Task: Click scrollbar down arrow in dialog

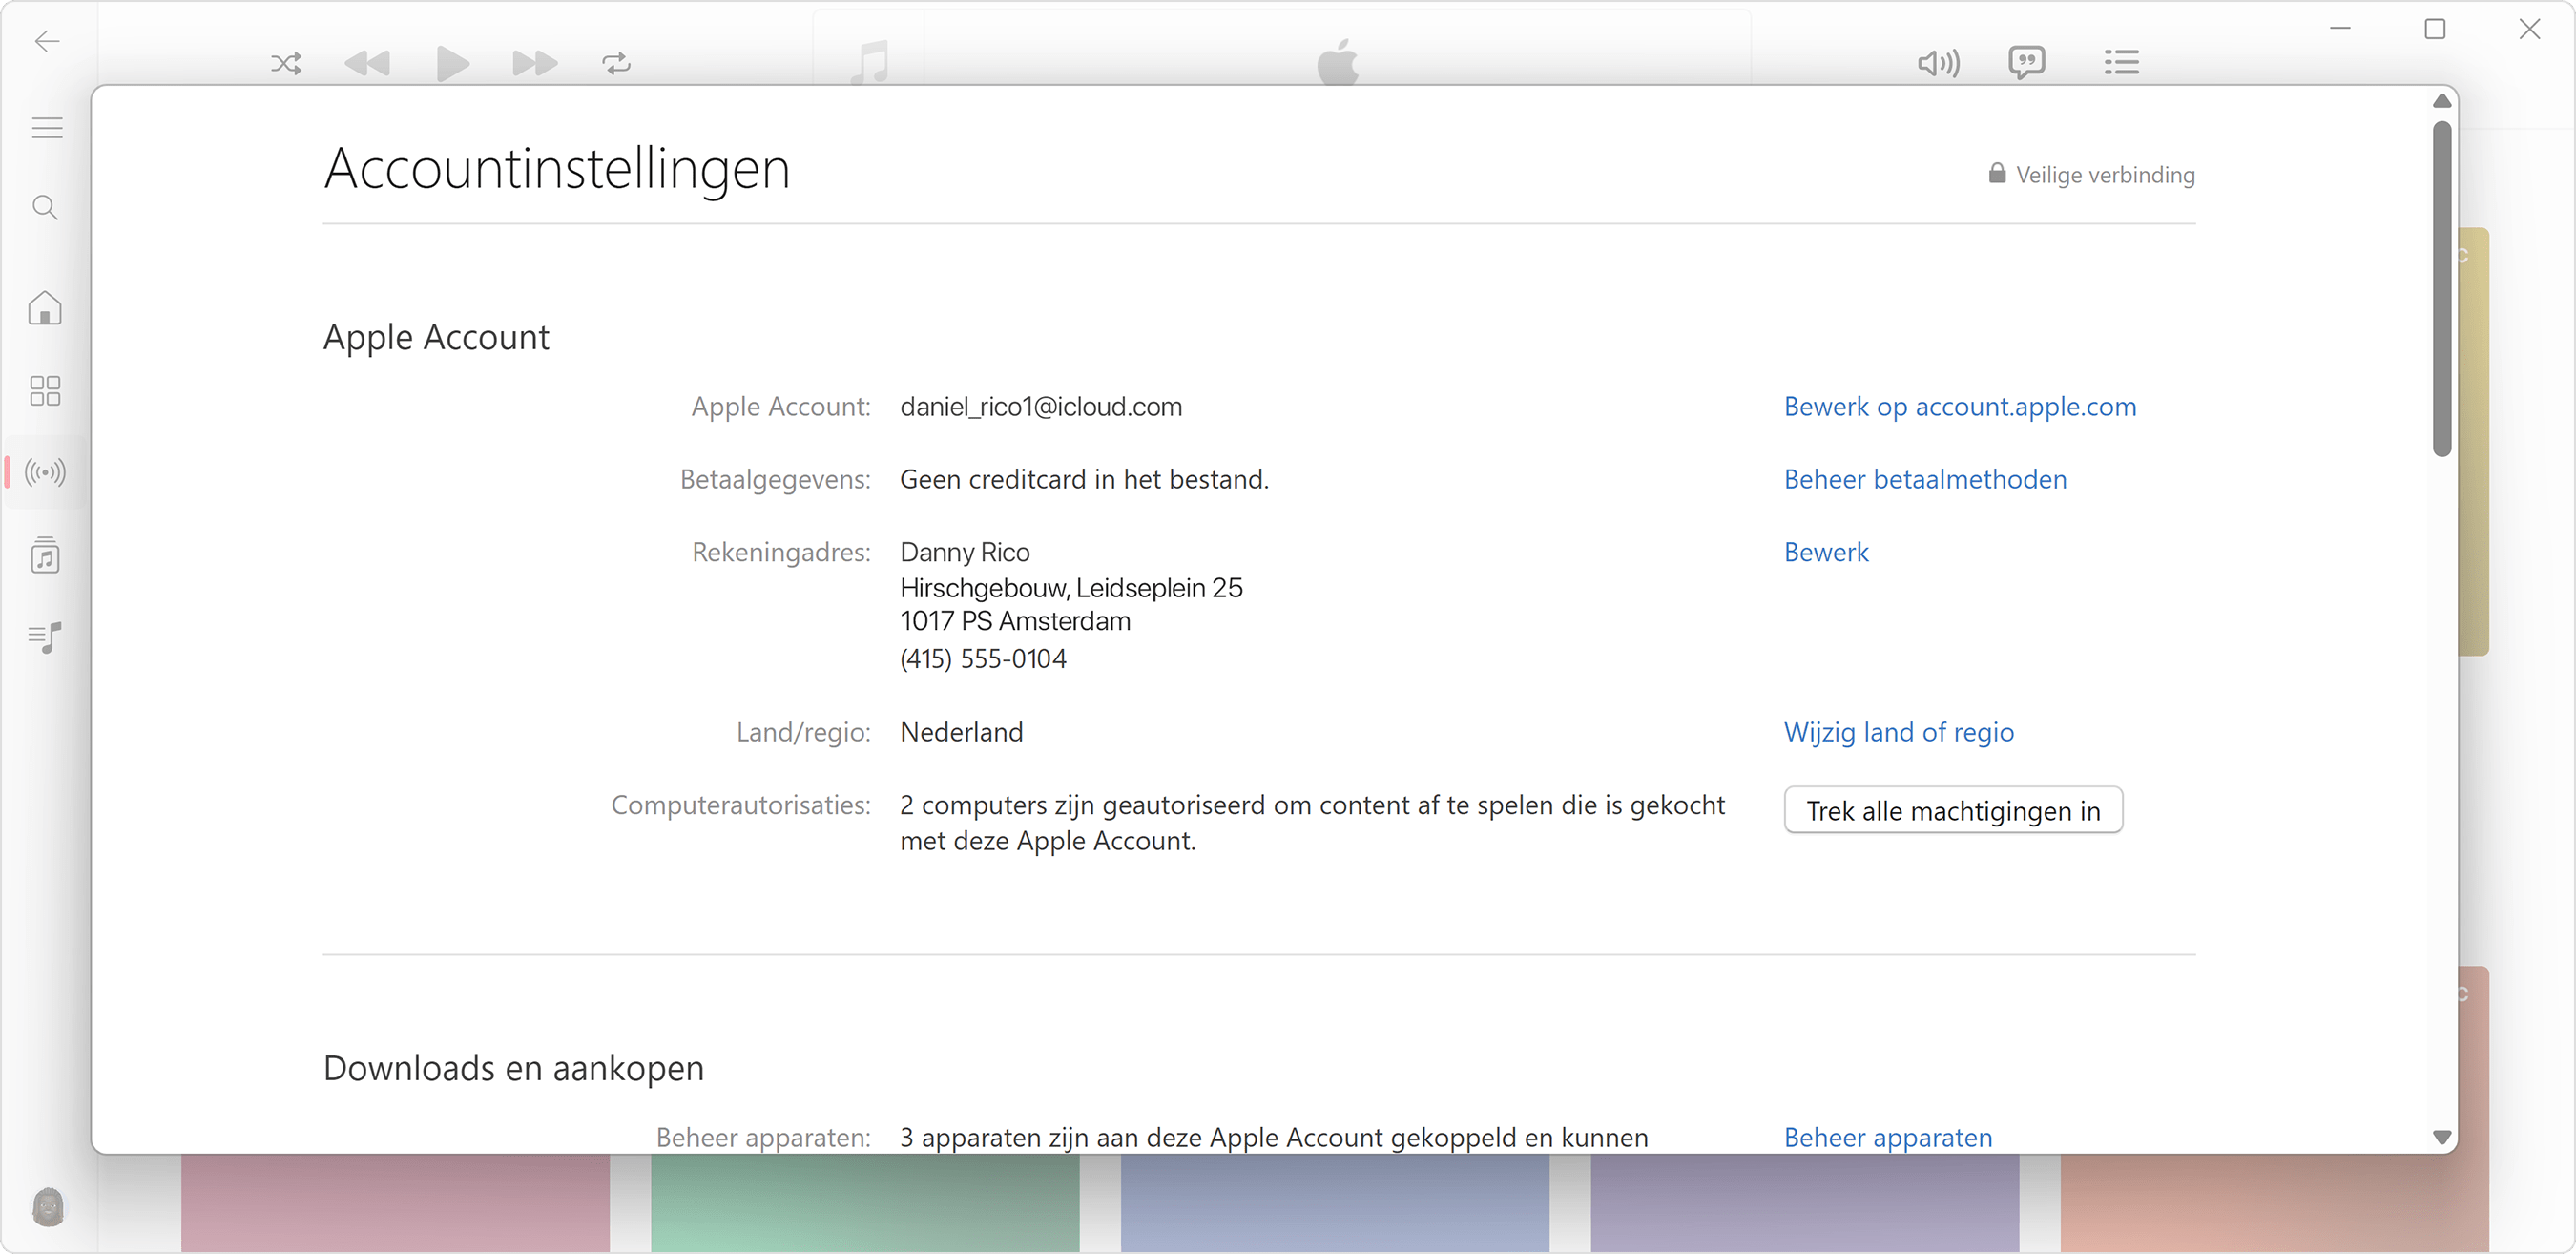Action: tap(2442, 1138)
